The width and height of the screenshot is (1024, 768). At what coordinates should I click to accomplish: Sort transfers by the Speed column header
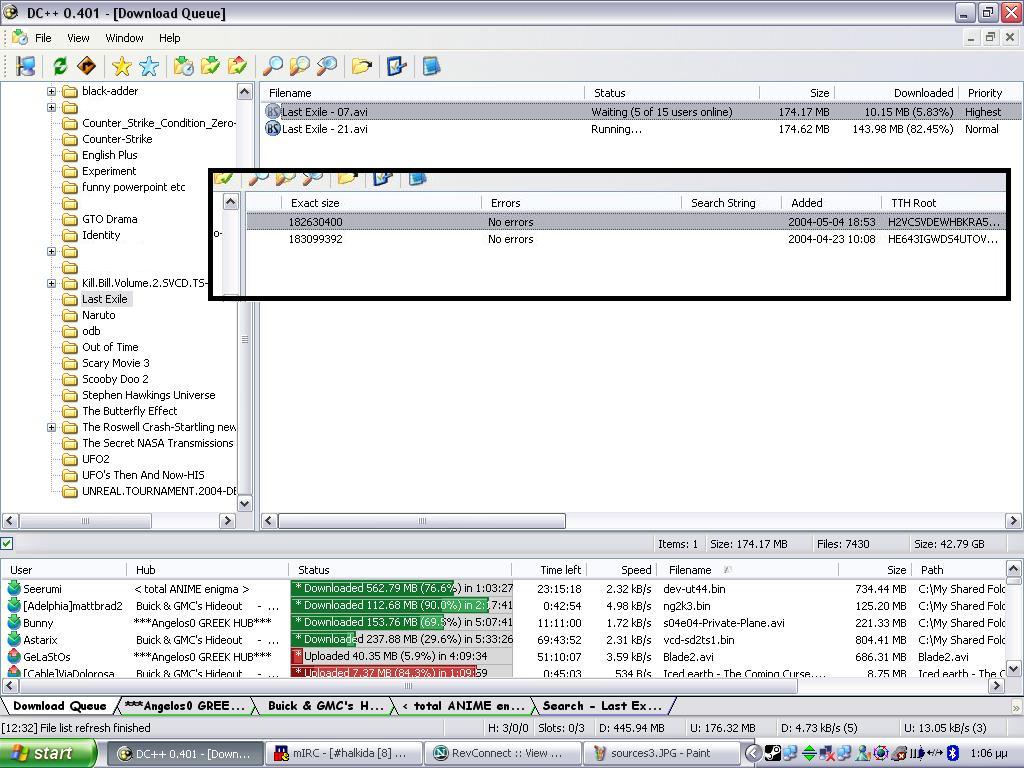coord(620,569)
